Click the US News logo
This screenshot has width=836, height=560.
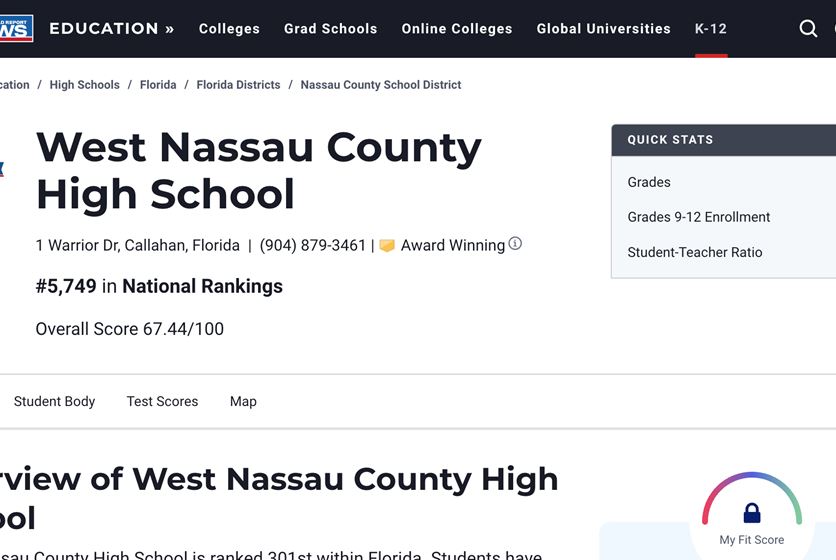click(17, 28)
